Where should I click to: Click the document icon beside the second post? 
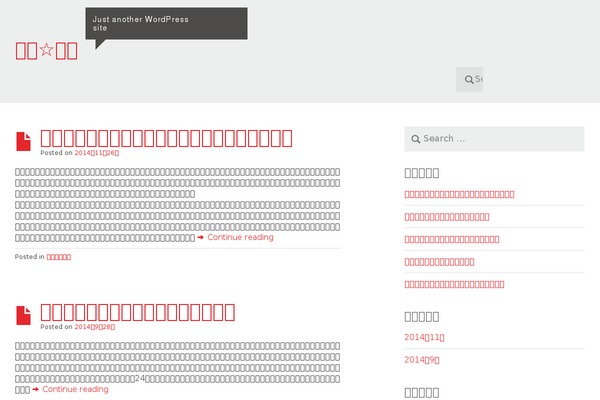pyautogui.click(x=23, y=315)
